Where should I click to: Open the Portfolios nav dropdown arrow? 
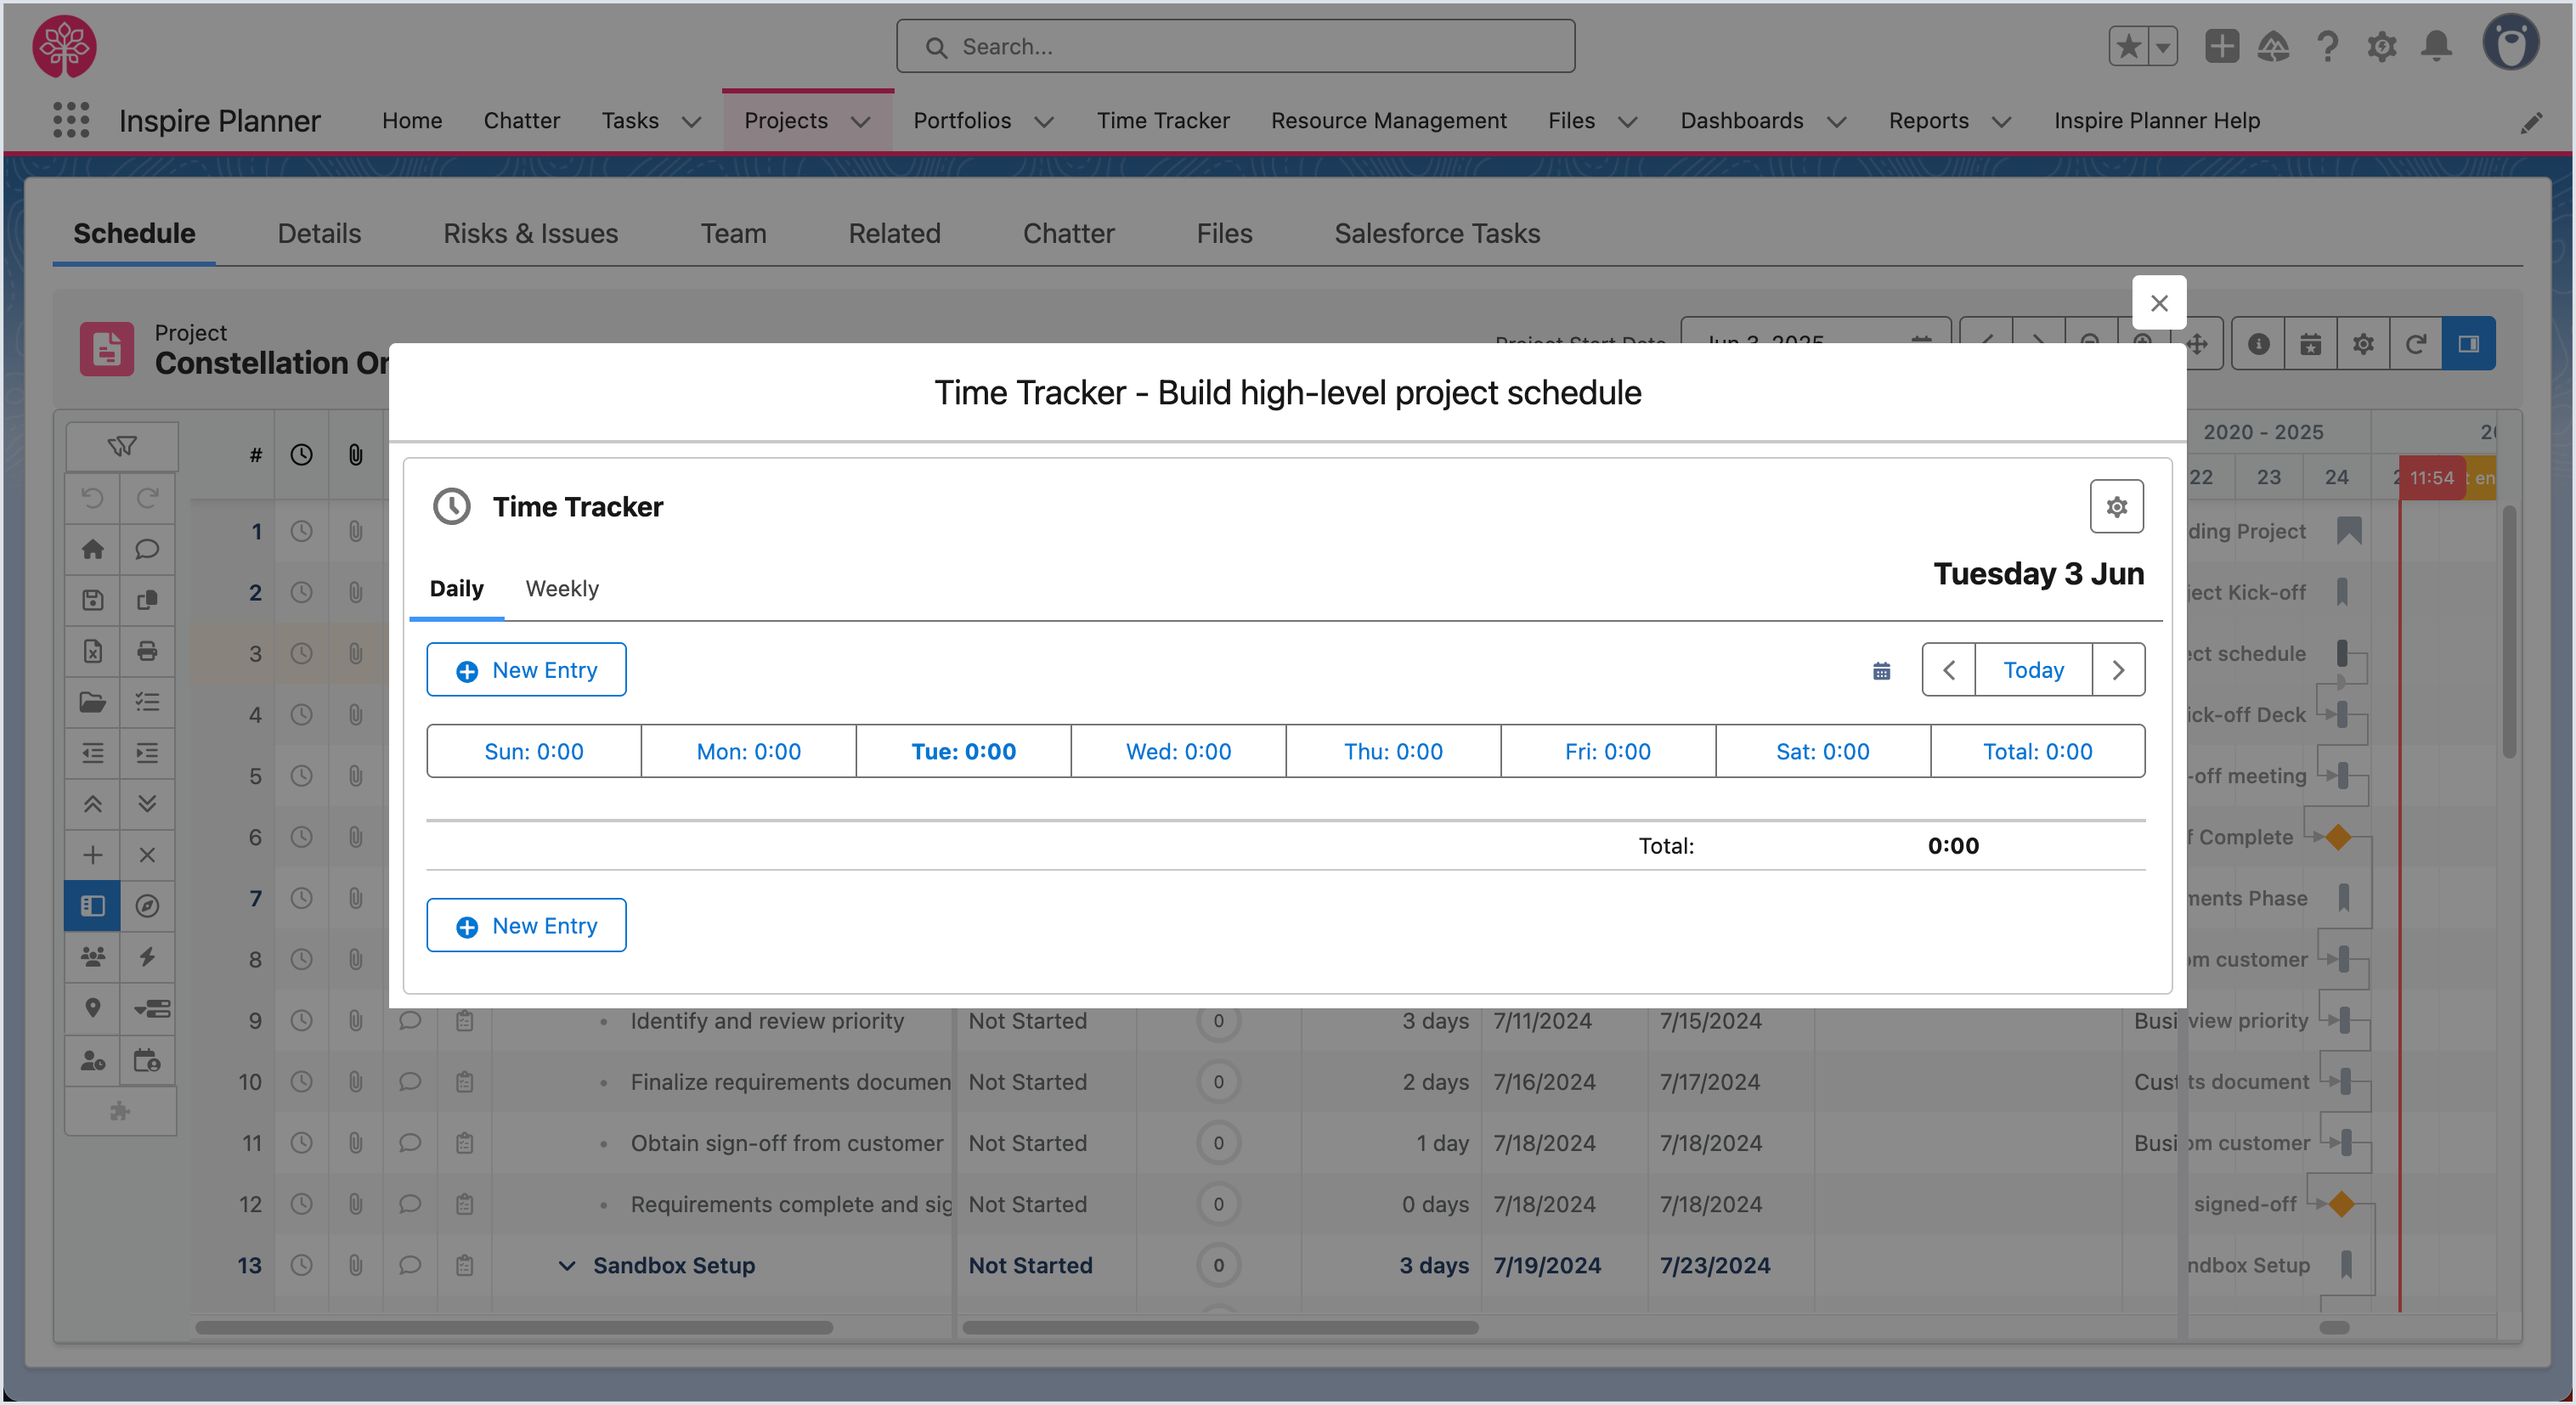(1044, 121)
